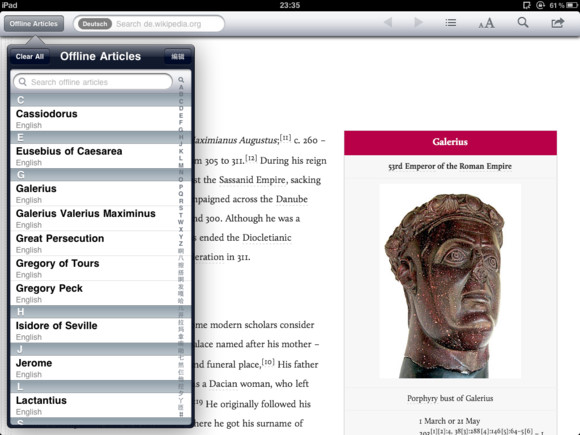Tap the share arrow icon

[557, 23]
